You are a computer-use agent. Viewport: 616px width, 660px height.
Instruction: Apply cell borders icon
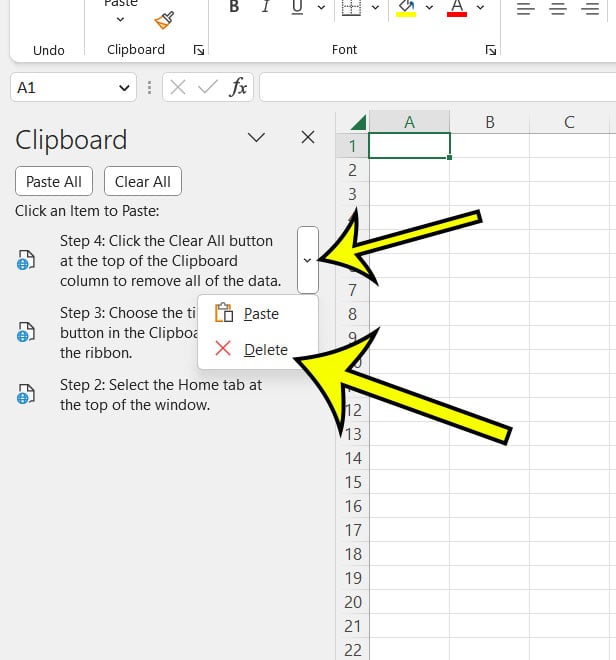click(x=351, y=7)
